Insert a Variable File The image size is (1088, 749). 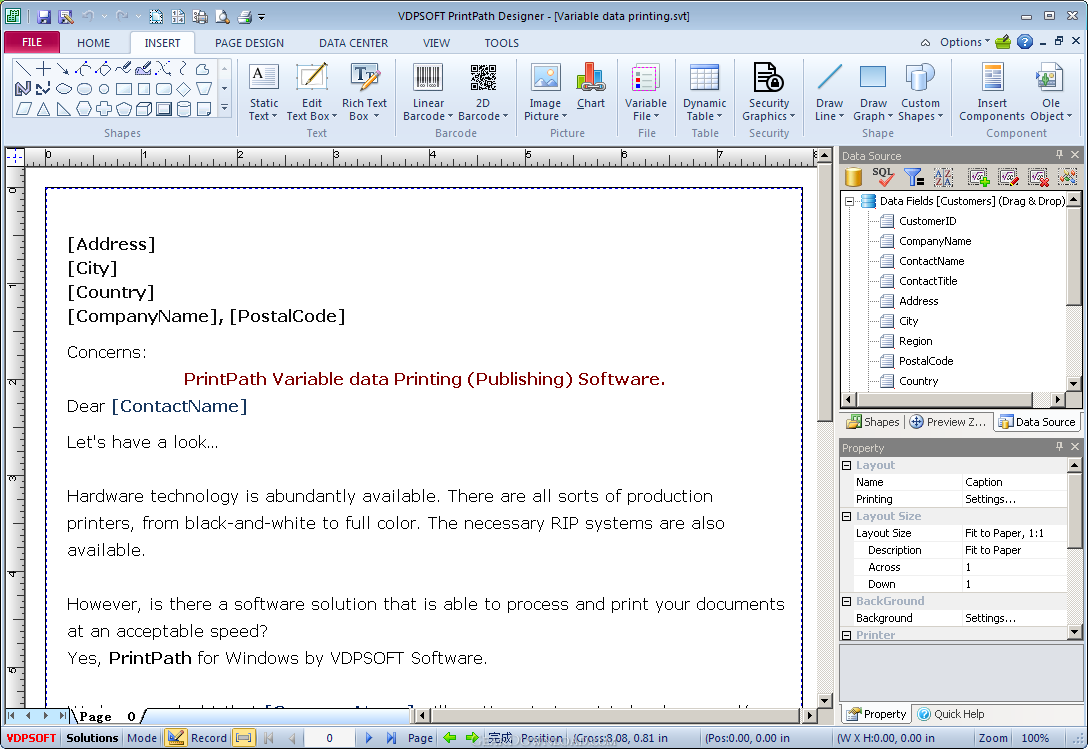coord(645,92)
